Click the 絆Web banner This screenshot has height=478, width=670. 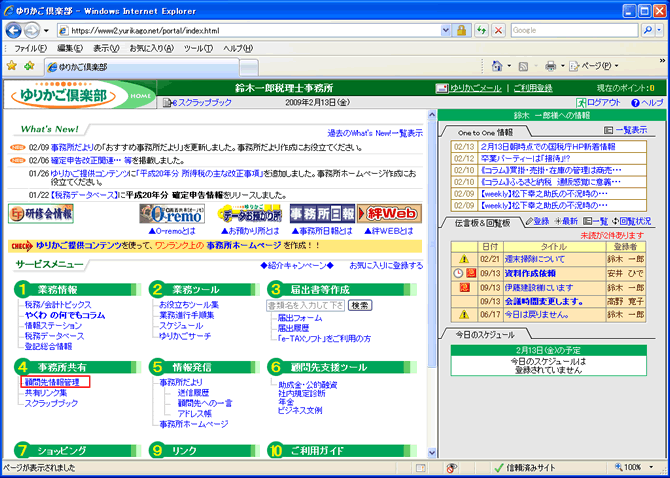pos(389,214)
